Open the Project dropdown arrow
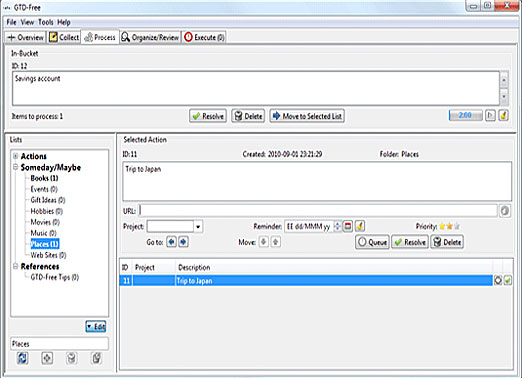This screenshot has height=378, width=522. pyautogui.click(x=198, y=227)
